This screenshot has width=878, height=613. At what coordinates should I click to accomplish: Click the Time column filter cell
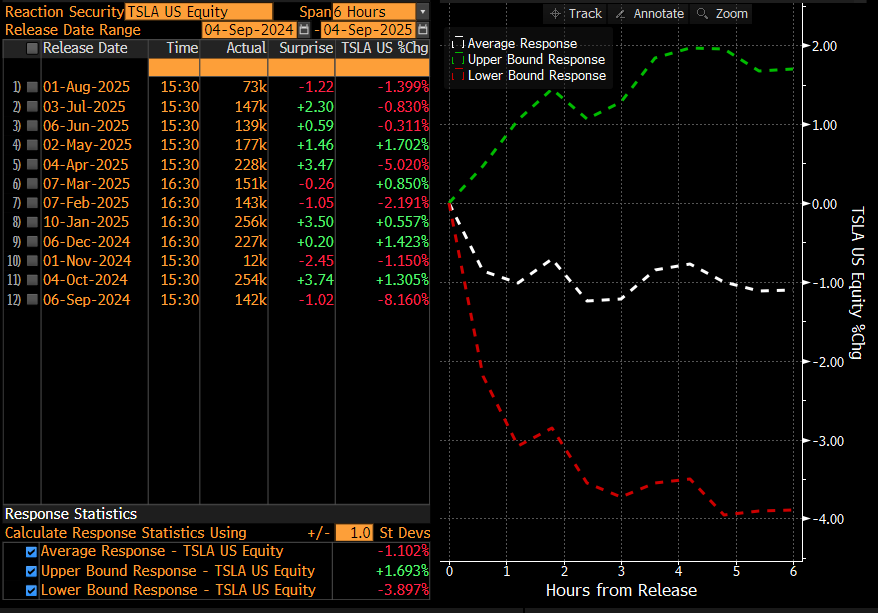tap(174, 67)
